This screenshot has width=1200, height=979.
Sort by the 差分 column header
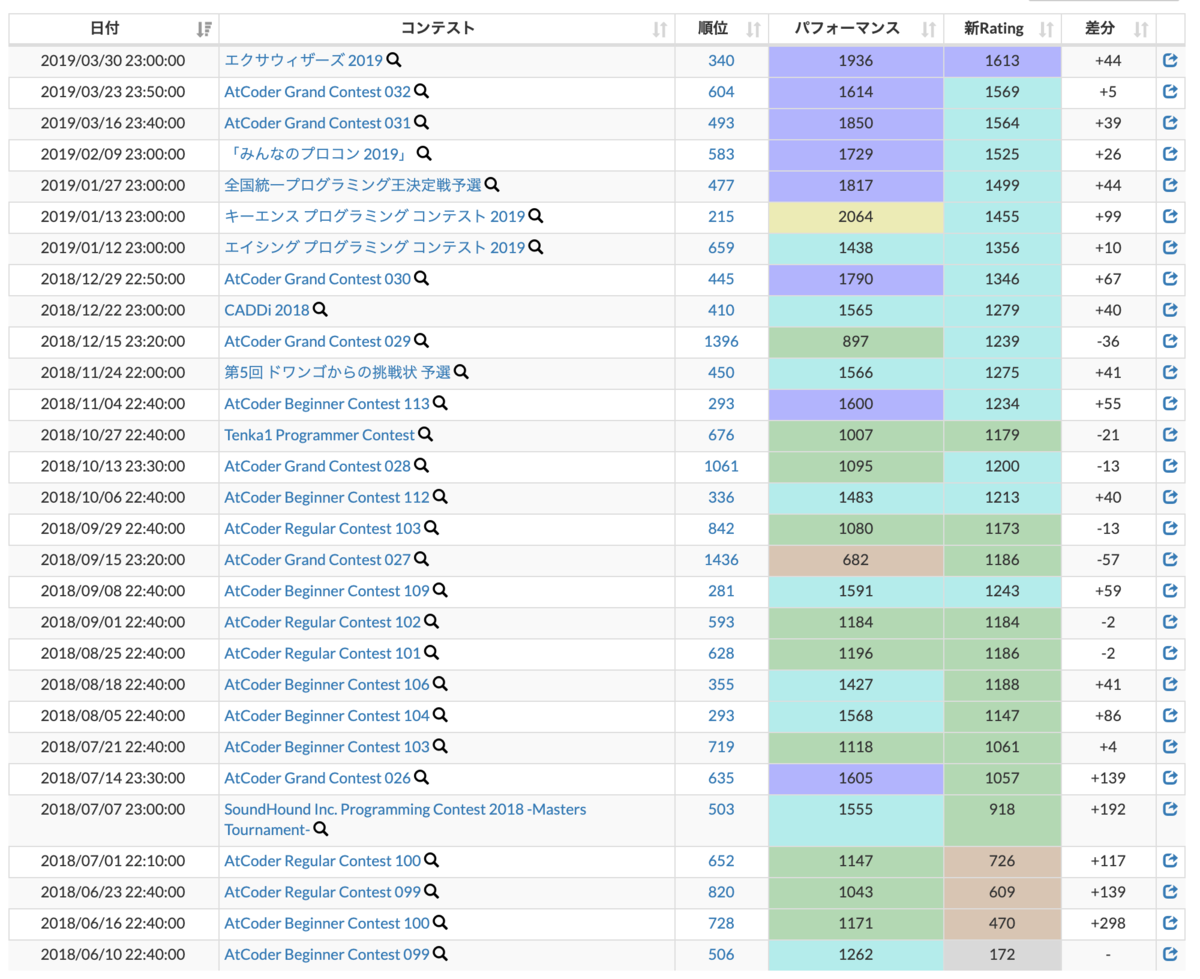tap(1108, 29)
